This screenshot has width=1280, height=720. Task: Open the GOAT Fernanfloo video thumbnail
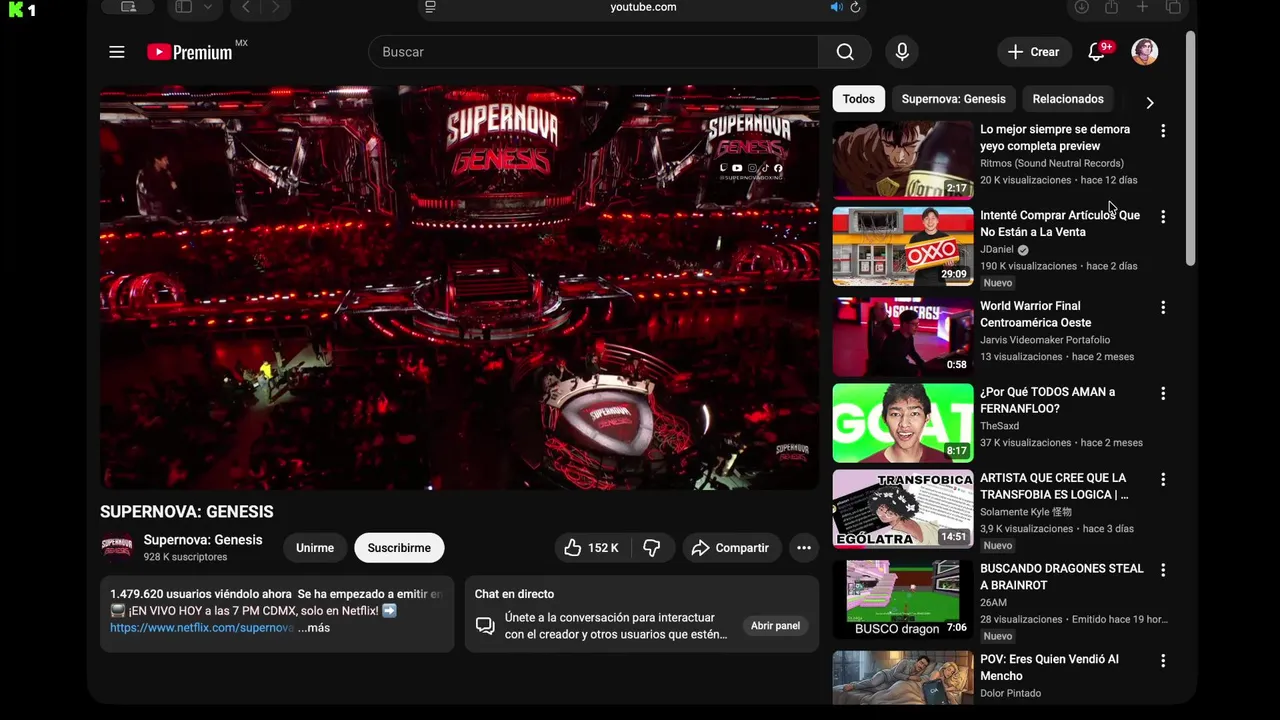tap(903, 423)
